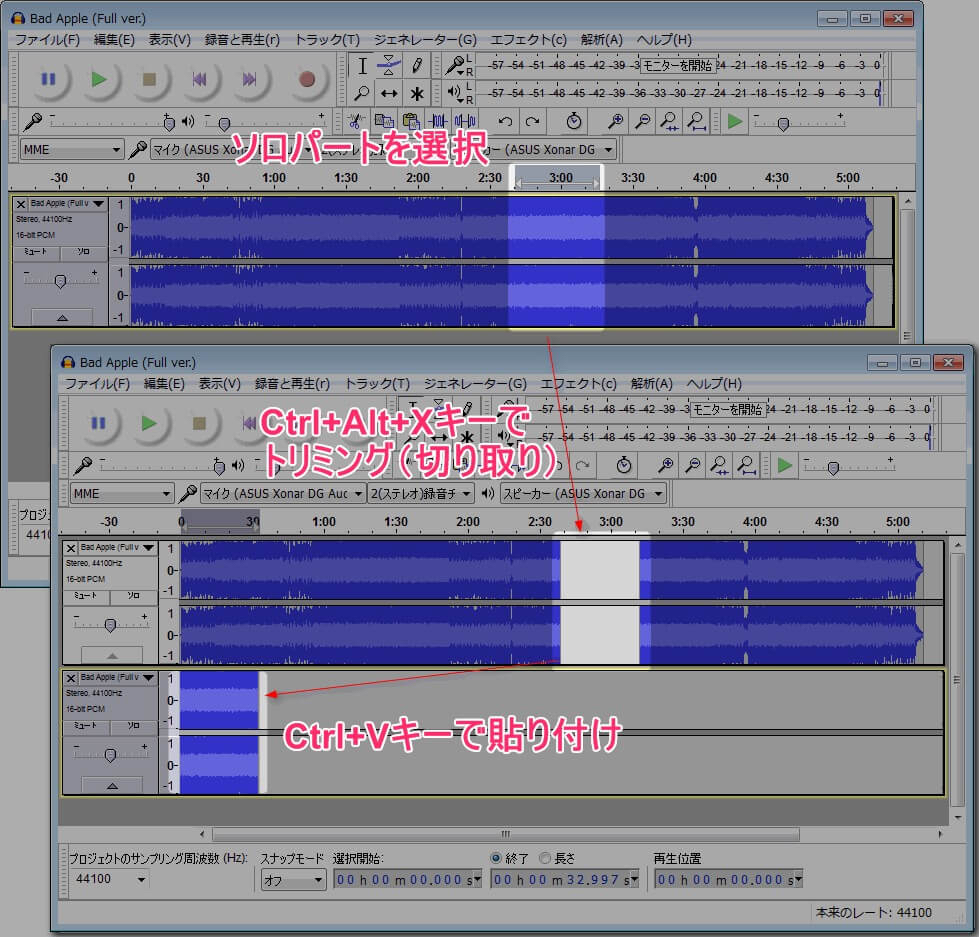Click Copy icon in back window

point(383,121)
